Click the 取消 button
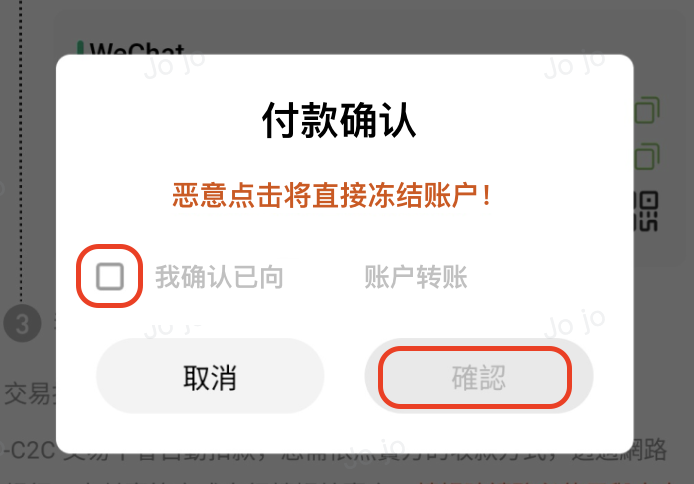 pos(210,376)
